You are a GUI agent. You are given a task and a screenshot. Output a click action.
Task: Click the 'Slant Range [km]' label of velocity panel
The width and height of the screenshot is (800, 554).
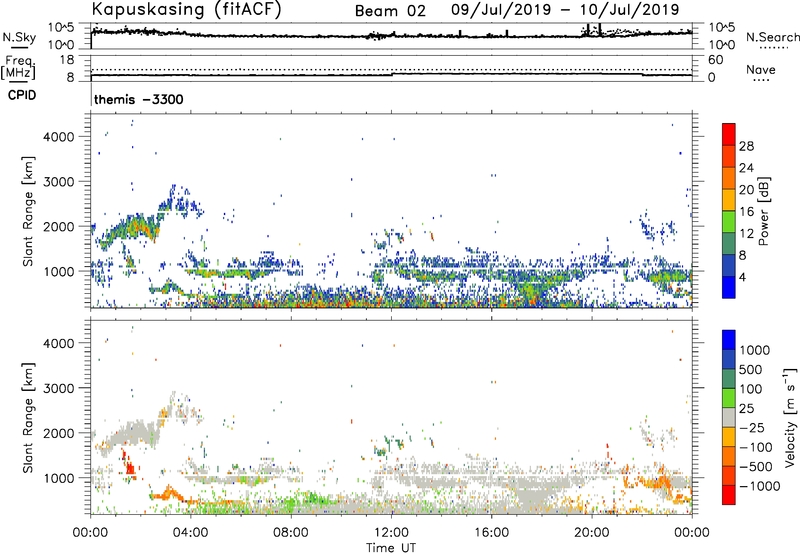pyautogui.click(x=28, y=417)
